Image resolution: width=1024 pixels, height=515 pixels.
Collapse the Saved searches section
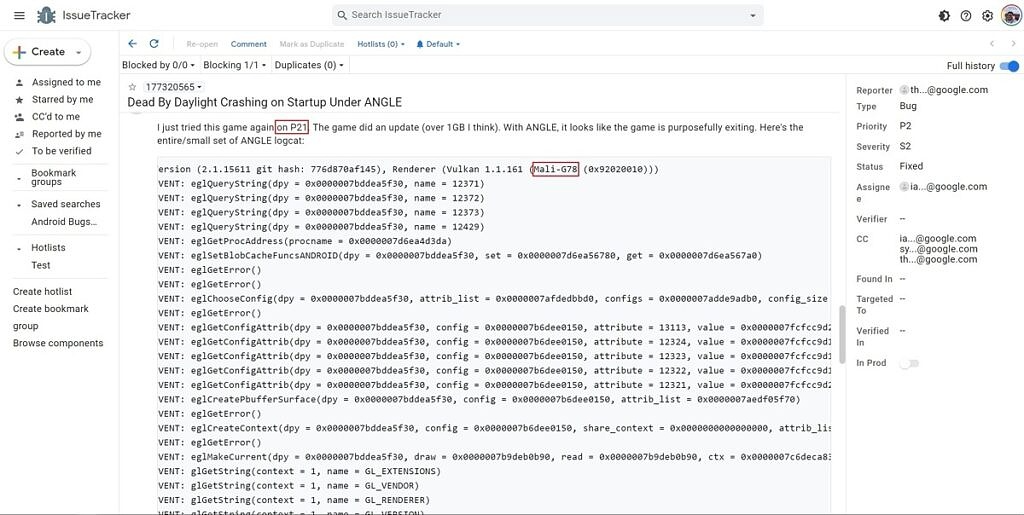tap(20, 204)
